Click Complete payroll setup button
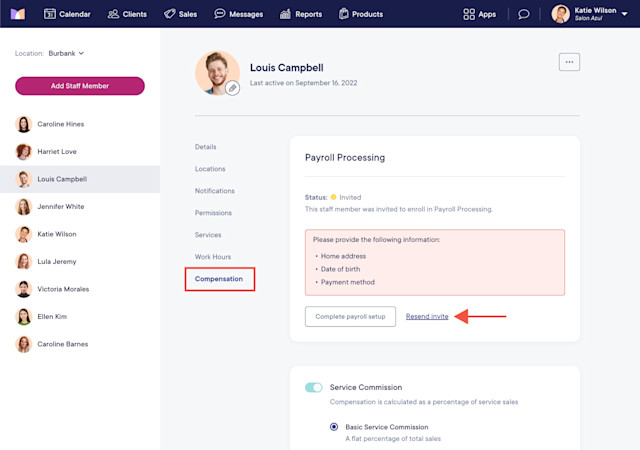Screen dimensions: 640x450 coord(350,316)
